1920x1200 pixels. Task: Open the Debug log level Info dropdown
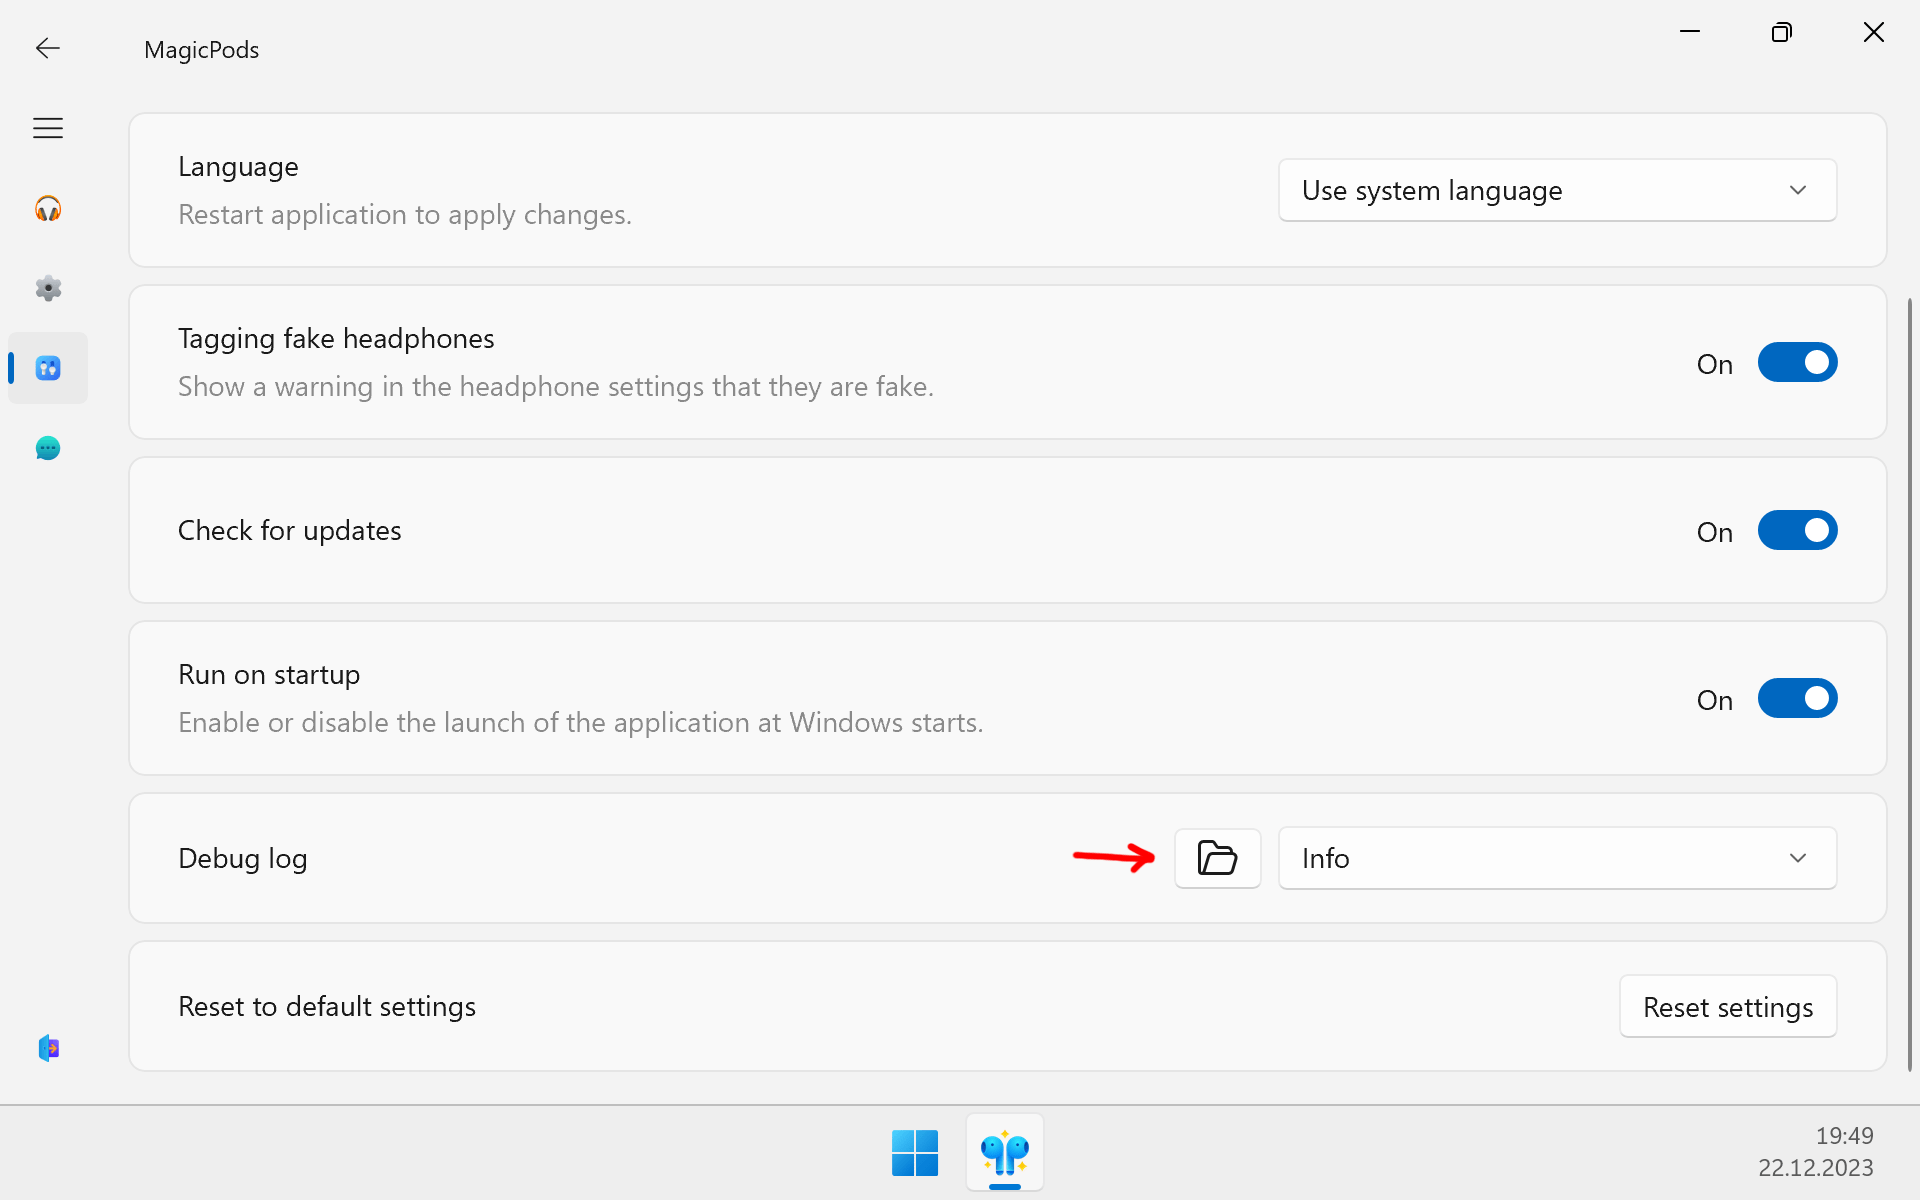(x=1556, y=858)
